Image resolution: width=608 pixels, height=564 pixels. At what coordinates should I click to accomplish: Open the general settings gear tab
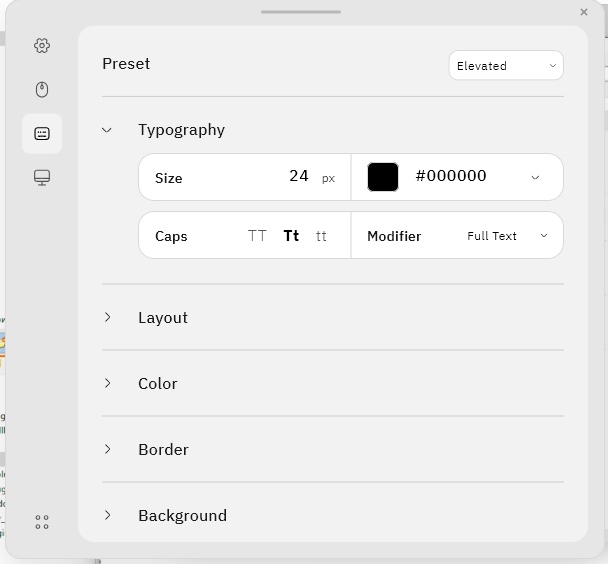(42, 46)
